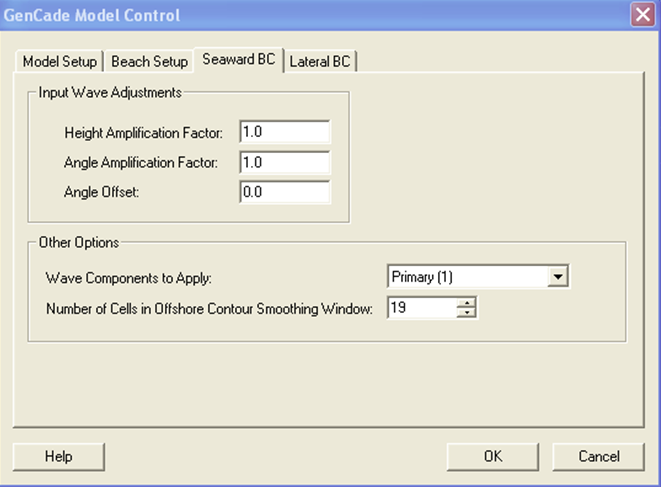Select the Seaward BC tab
The height and width of the screenshot is (487, 661).
click(239, 59)
